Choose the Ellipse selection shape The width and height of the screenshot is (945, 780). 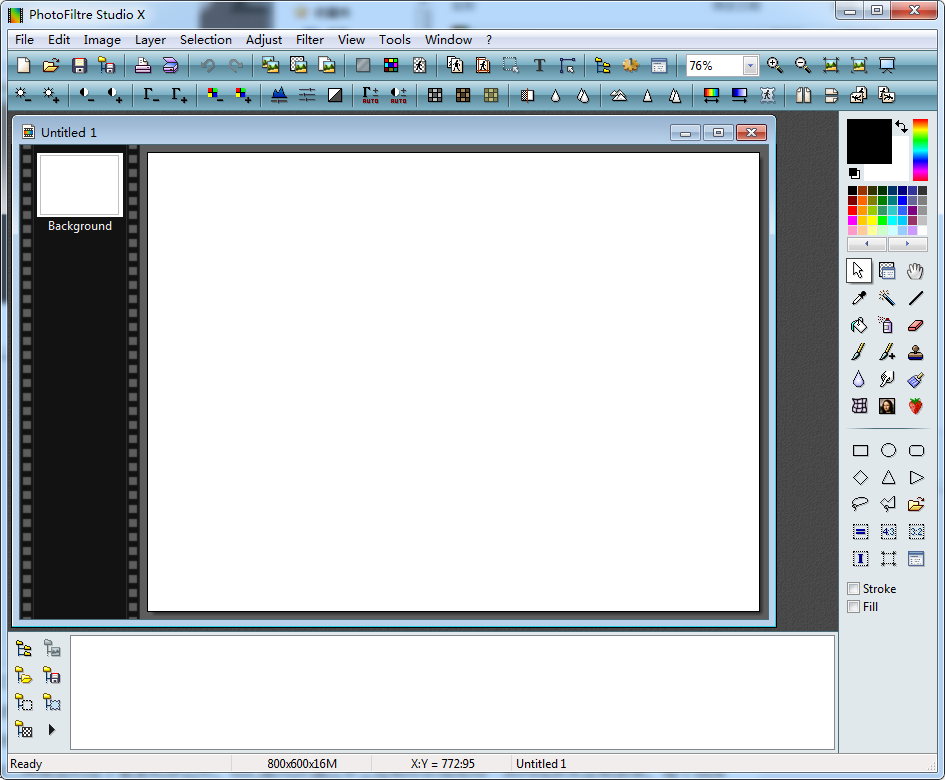[887, 450]
